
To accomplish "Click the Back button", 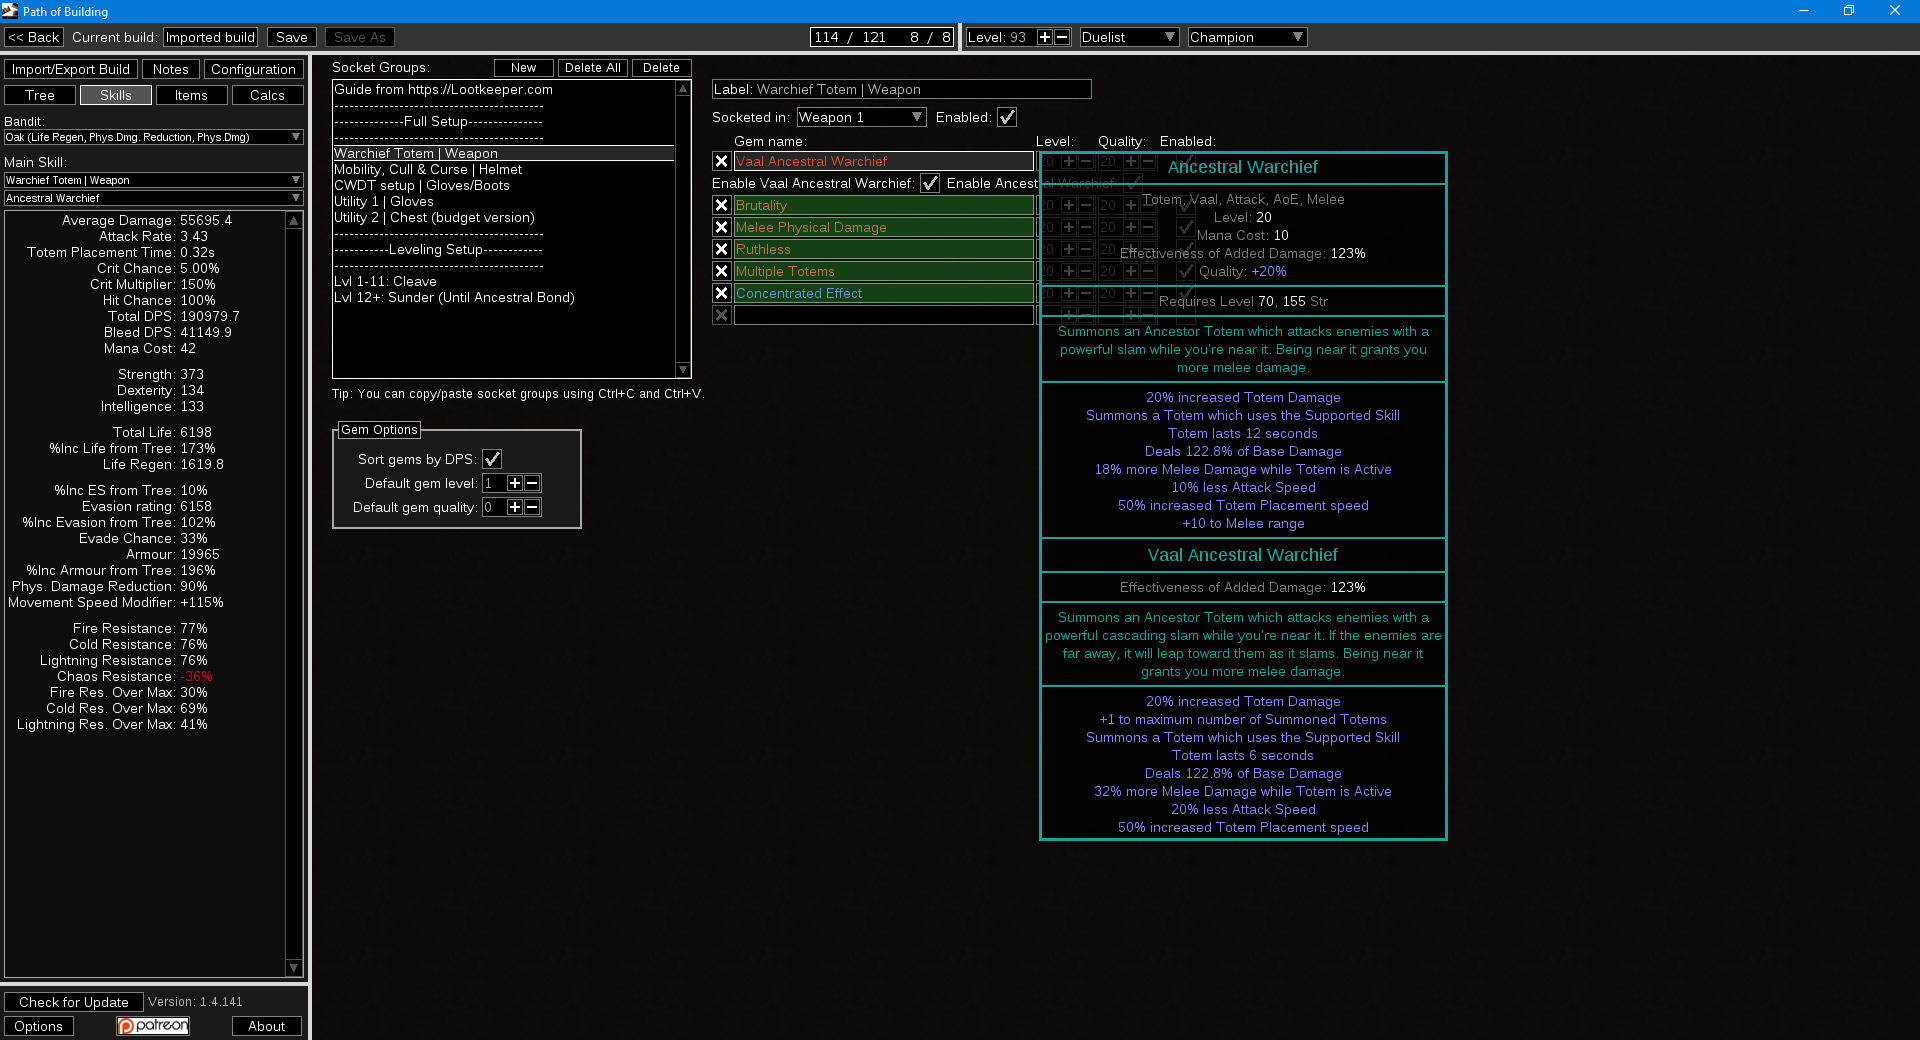I will tap(34, 37).
